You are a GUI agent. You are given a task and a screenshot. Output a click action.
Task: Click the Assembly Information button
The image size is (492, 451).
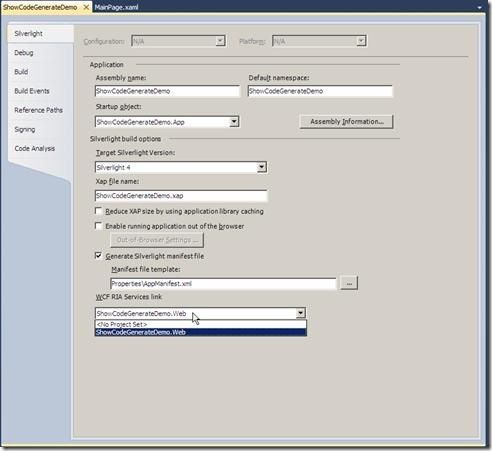[x=347, y=122]
